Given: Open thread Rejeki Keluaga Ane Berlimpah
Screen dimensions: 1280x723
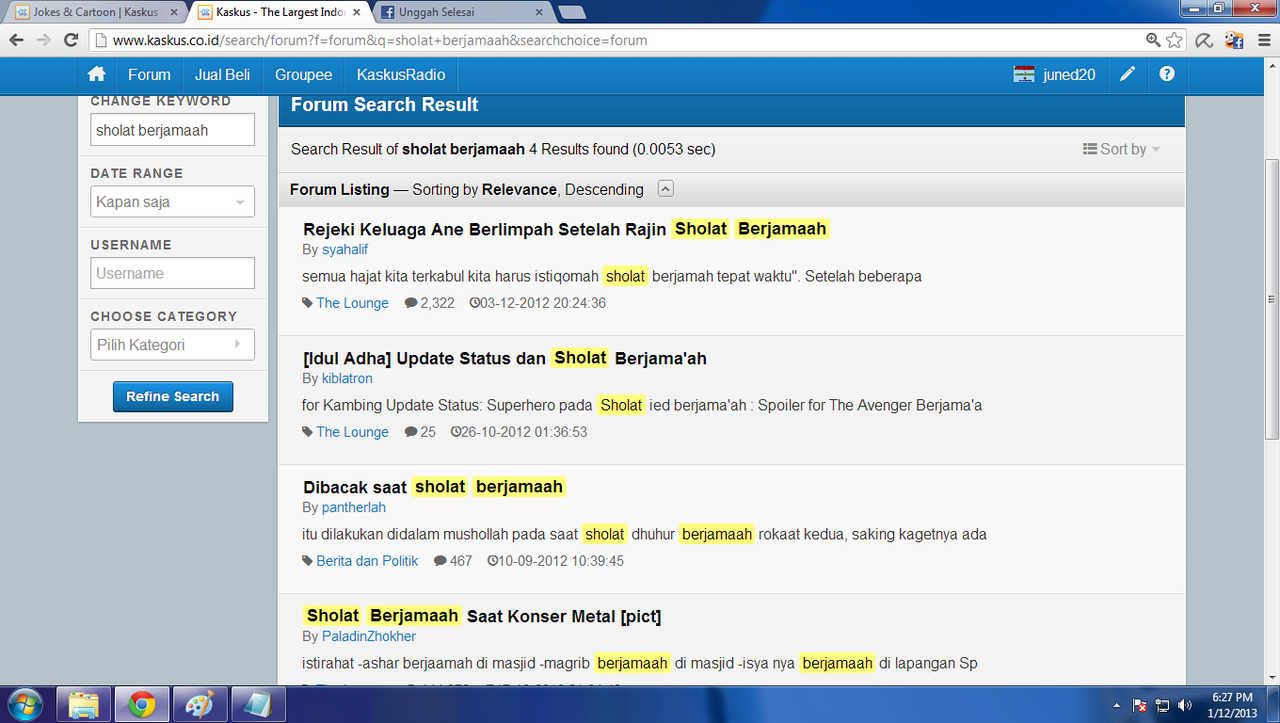Looking at the screenshot, I should 566,229.
